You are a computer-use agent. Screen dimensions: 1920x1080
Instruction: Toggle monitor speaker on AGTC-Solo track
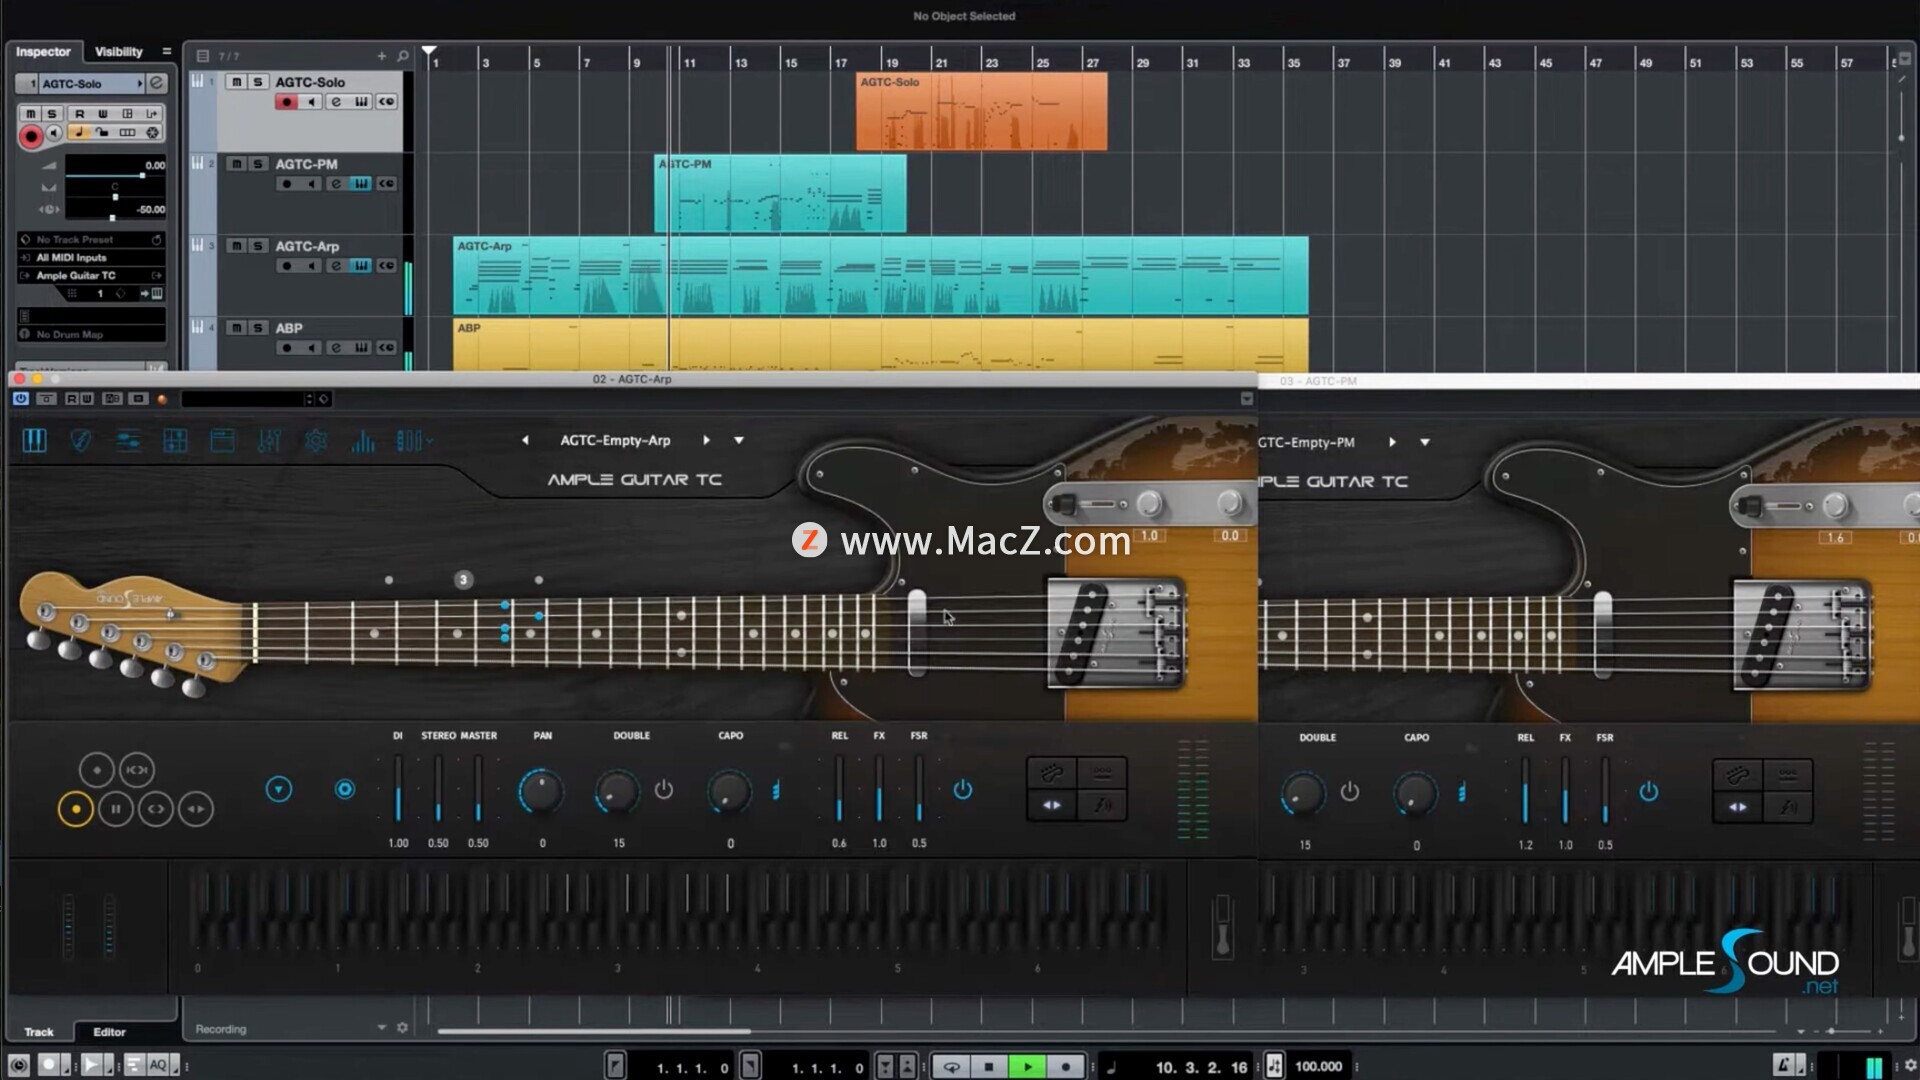coord(311,102)
